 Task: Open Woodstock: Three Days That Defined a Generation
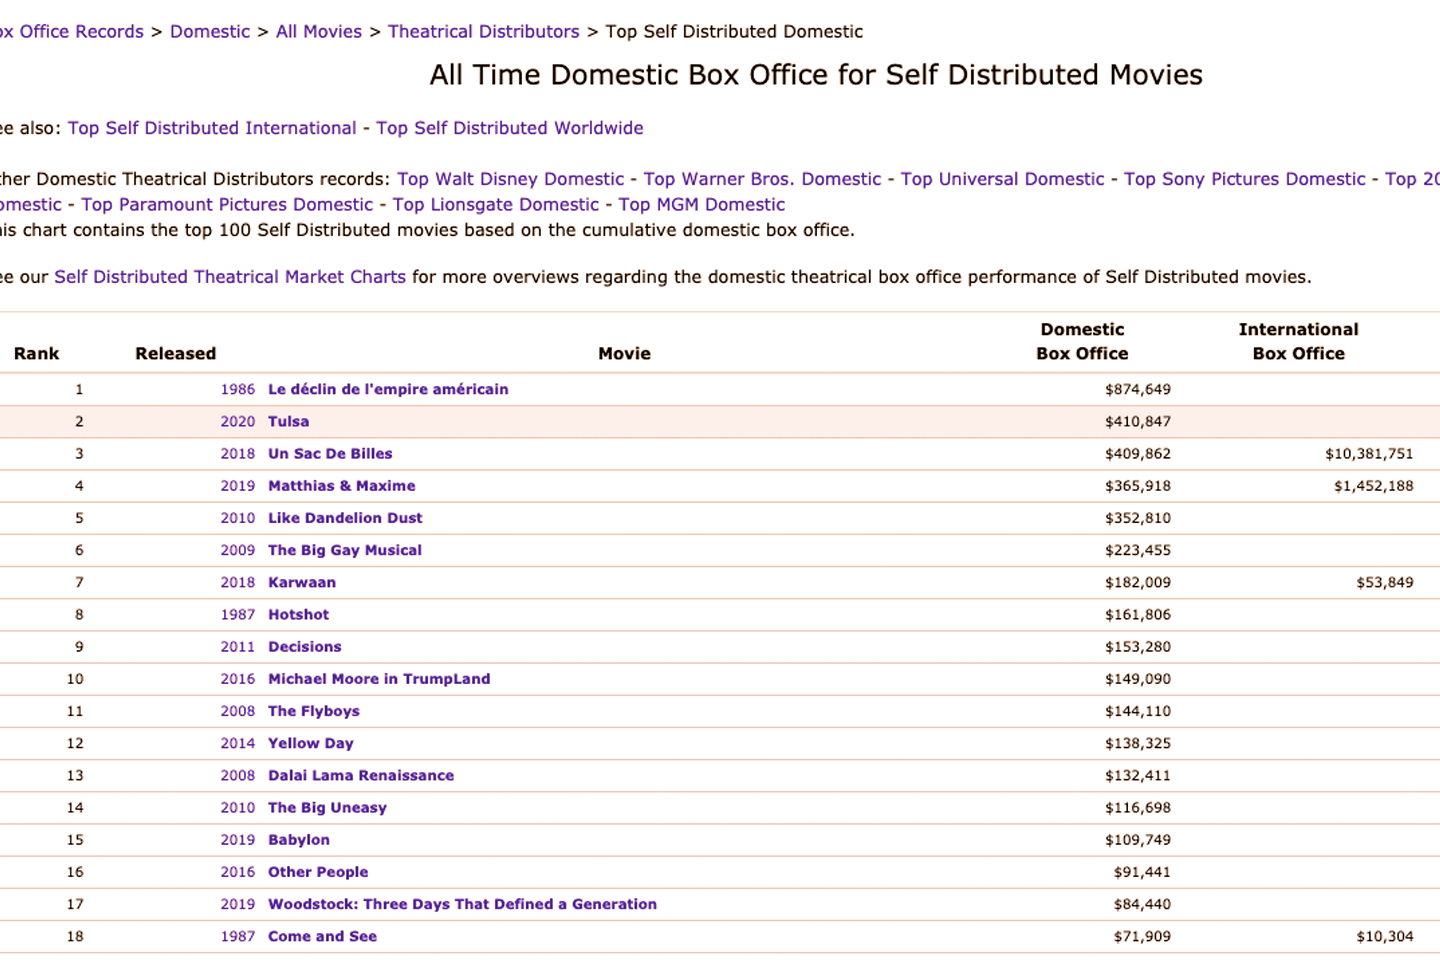(x=462, y=904)
